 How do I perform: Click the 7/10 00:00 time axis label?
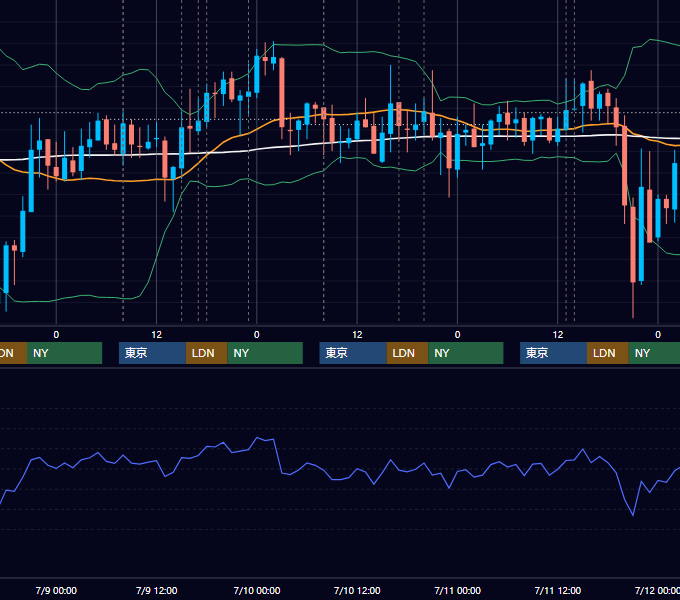tap(257, 590)
